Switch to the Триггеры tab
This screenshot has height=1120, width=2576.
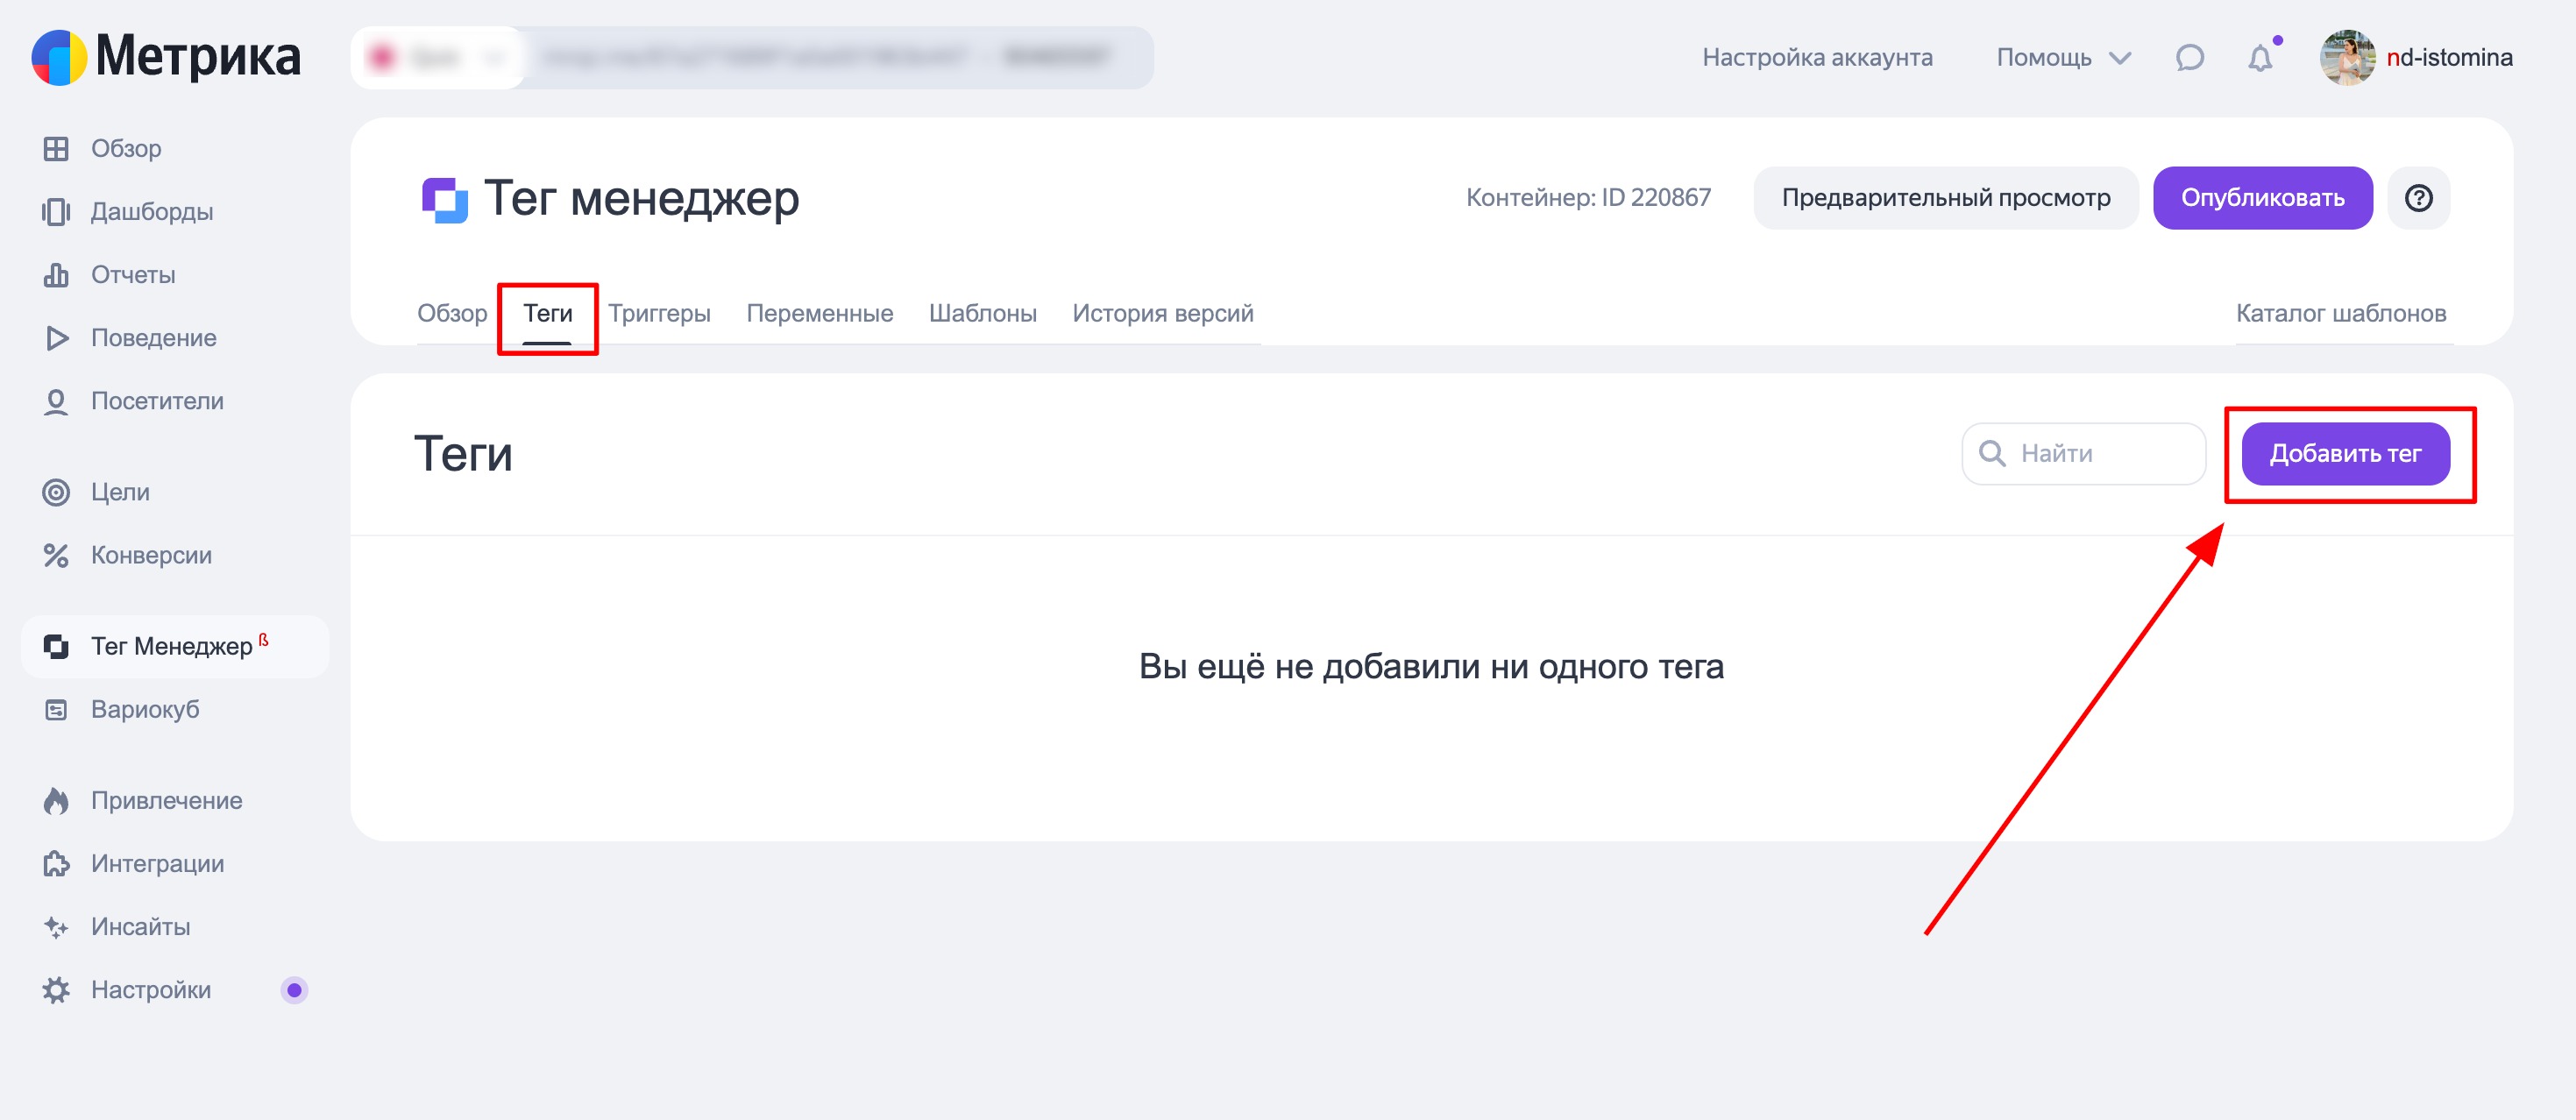coord(659,313)
